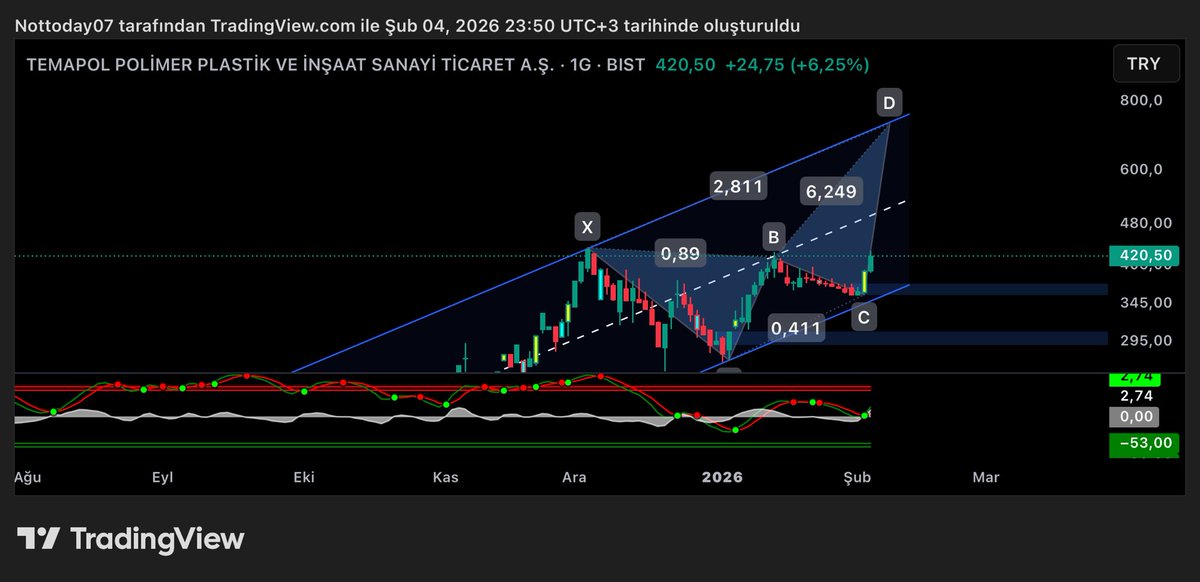Click the Kas time axis label

point(445,478)
